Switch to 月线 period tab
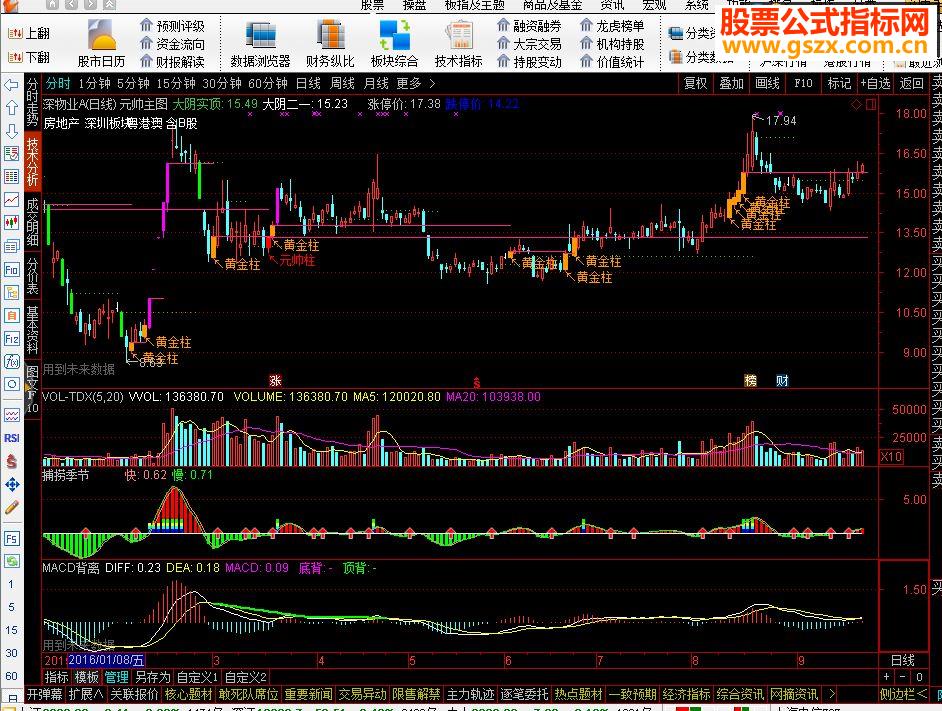Image resolution: width=942 pixels, height=711 pixels. tap(376, 84)
